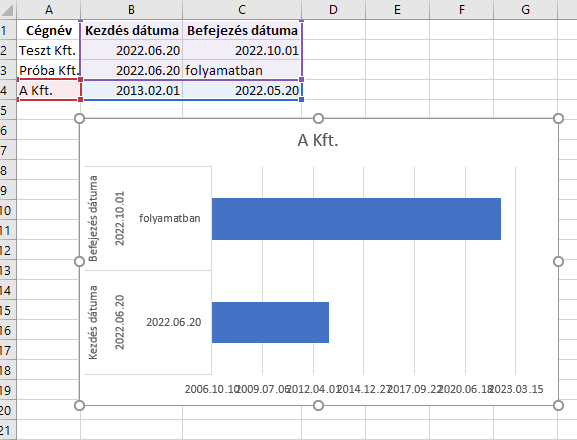Click the 2023.03.15 axis date label
Viewport: 577px width, 440px height.
[516, 389]
